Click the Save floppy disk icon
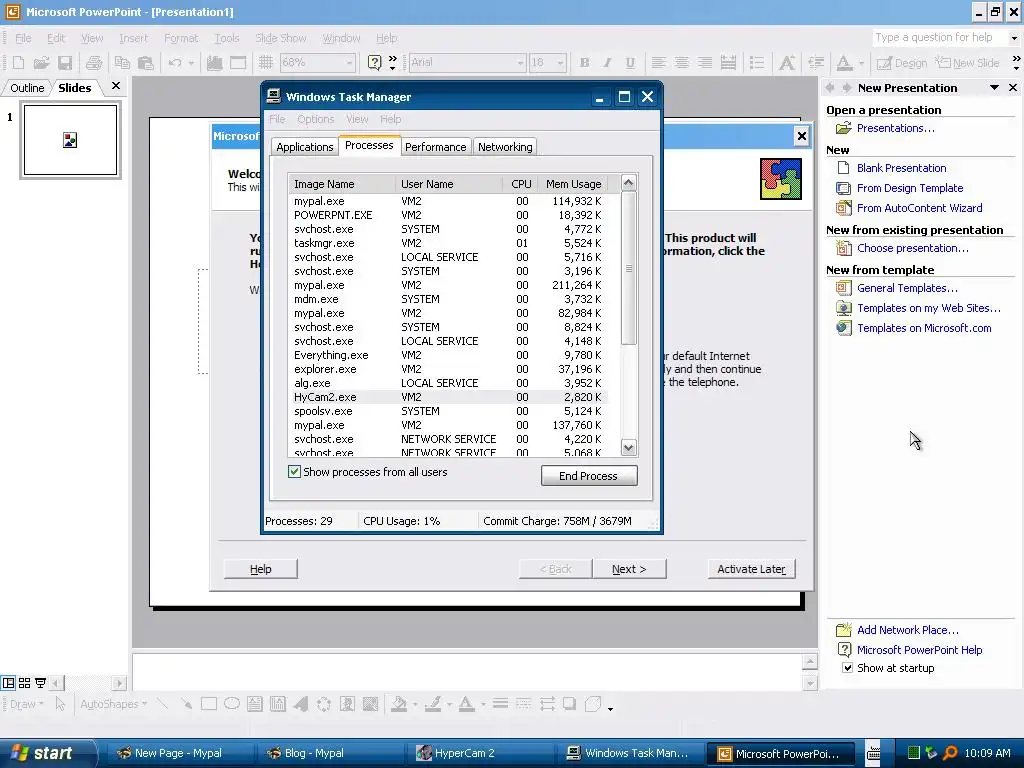Screen dimensions: 1024x768 [65, 63]
